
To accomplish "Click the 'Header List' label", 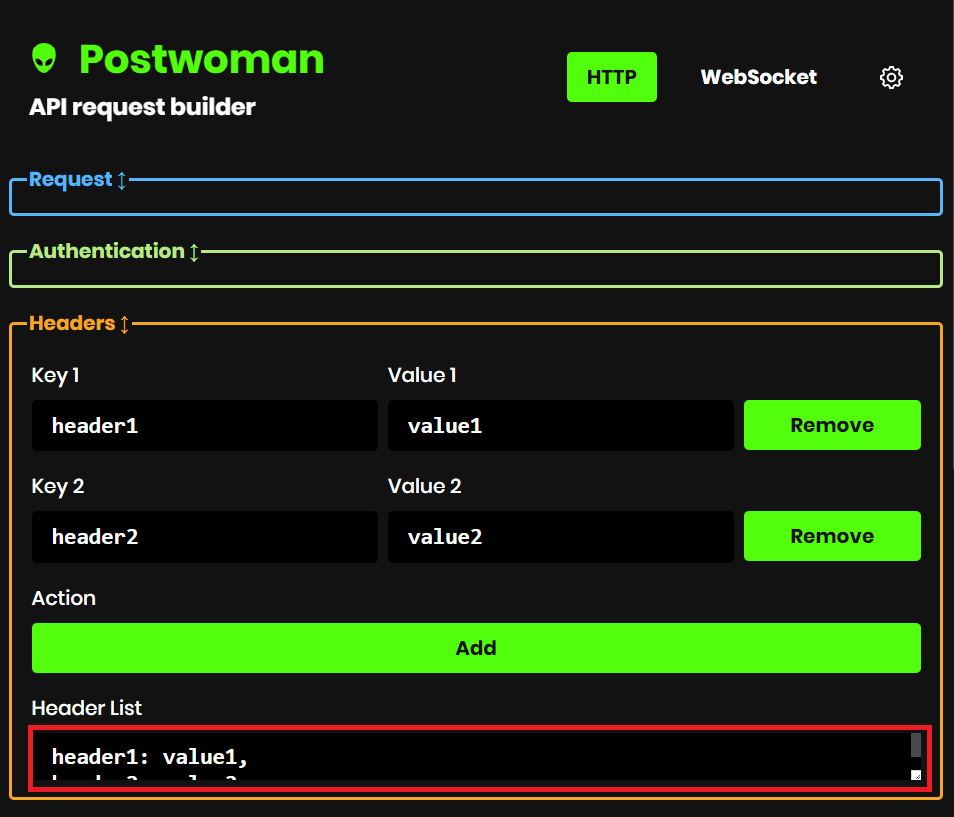I will pos(86,707).
